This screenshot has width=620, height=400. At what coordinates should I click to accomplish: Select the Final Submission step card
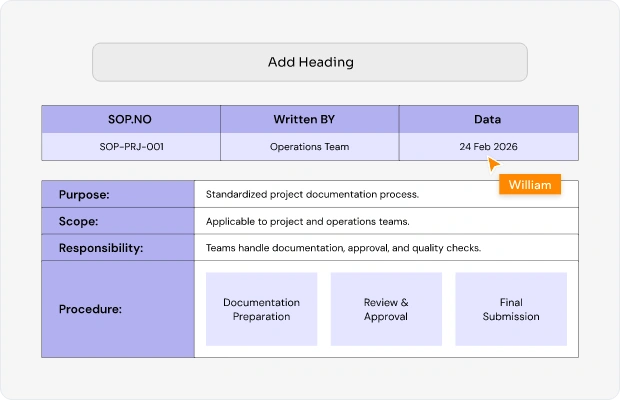511,309
